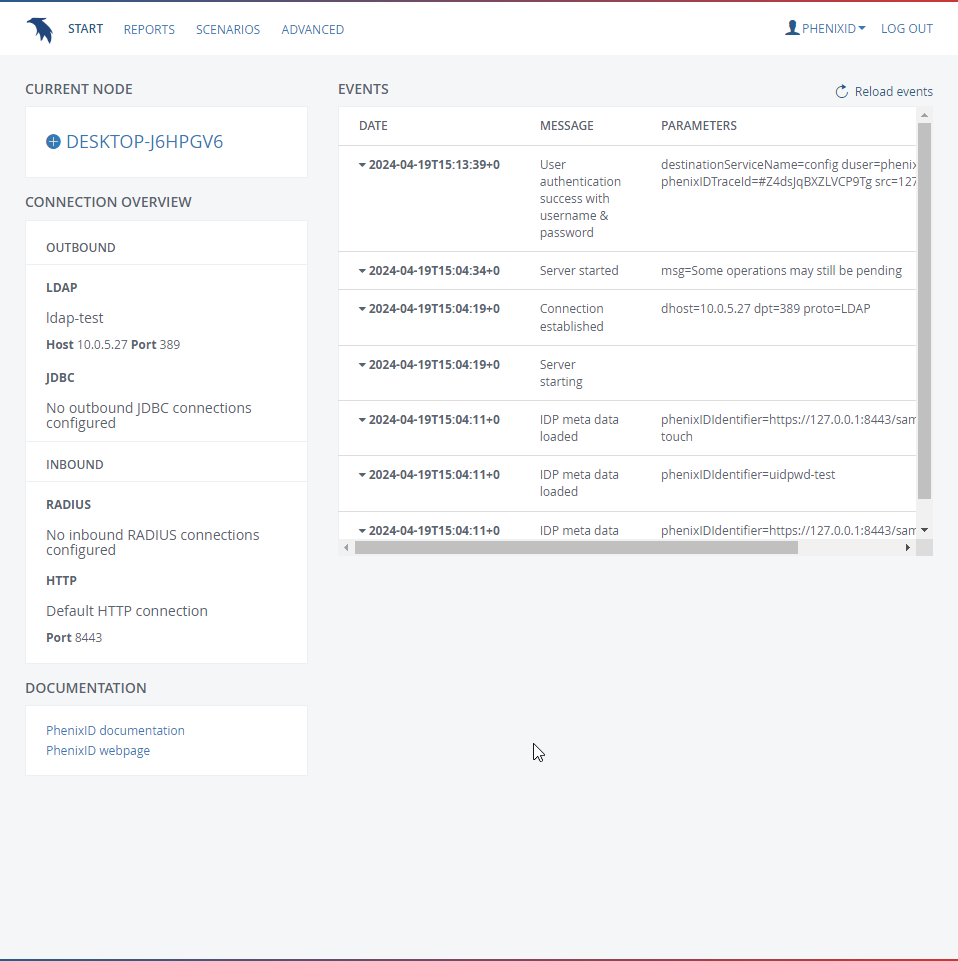This screenshot has width=958, height=961.
Task: Click the events table scroll down arrow
Action: [x=924, y=530]
